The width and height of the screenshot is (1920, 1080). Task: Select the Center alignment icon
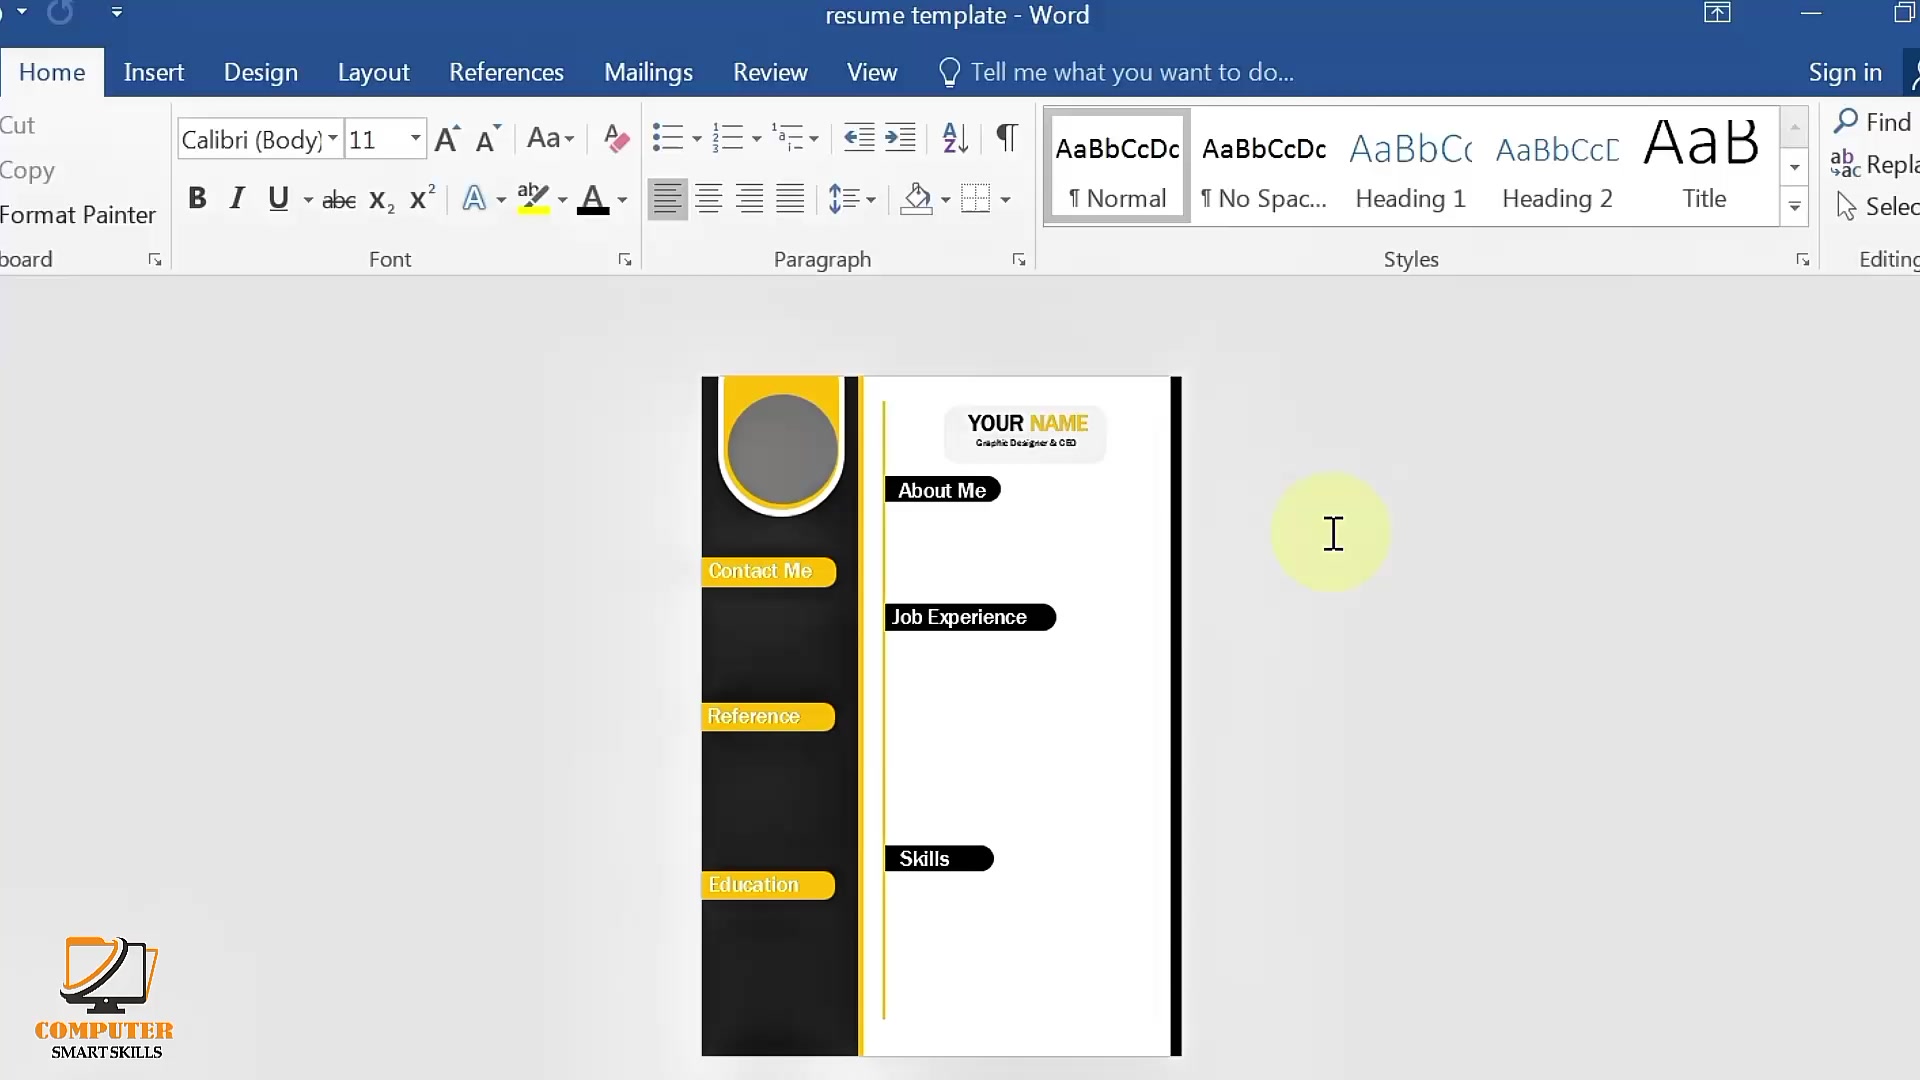(709, 199)
